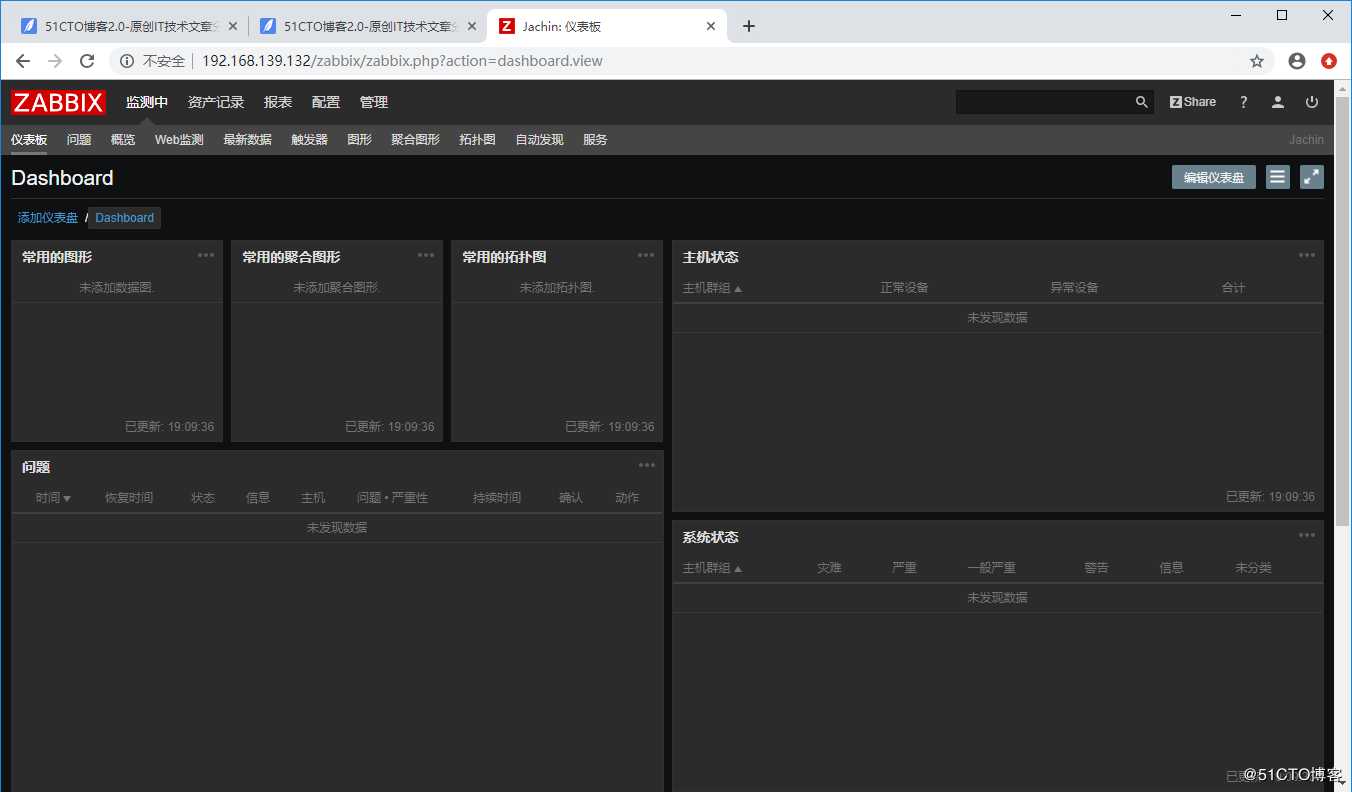The width and height of the screenshot is (1352, 792).
Task: Reload the page with browser refresh icon
Action: tap(87, 61)
